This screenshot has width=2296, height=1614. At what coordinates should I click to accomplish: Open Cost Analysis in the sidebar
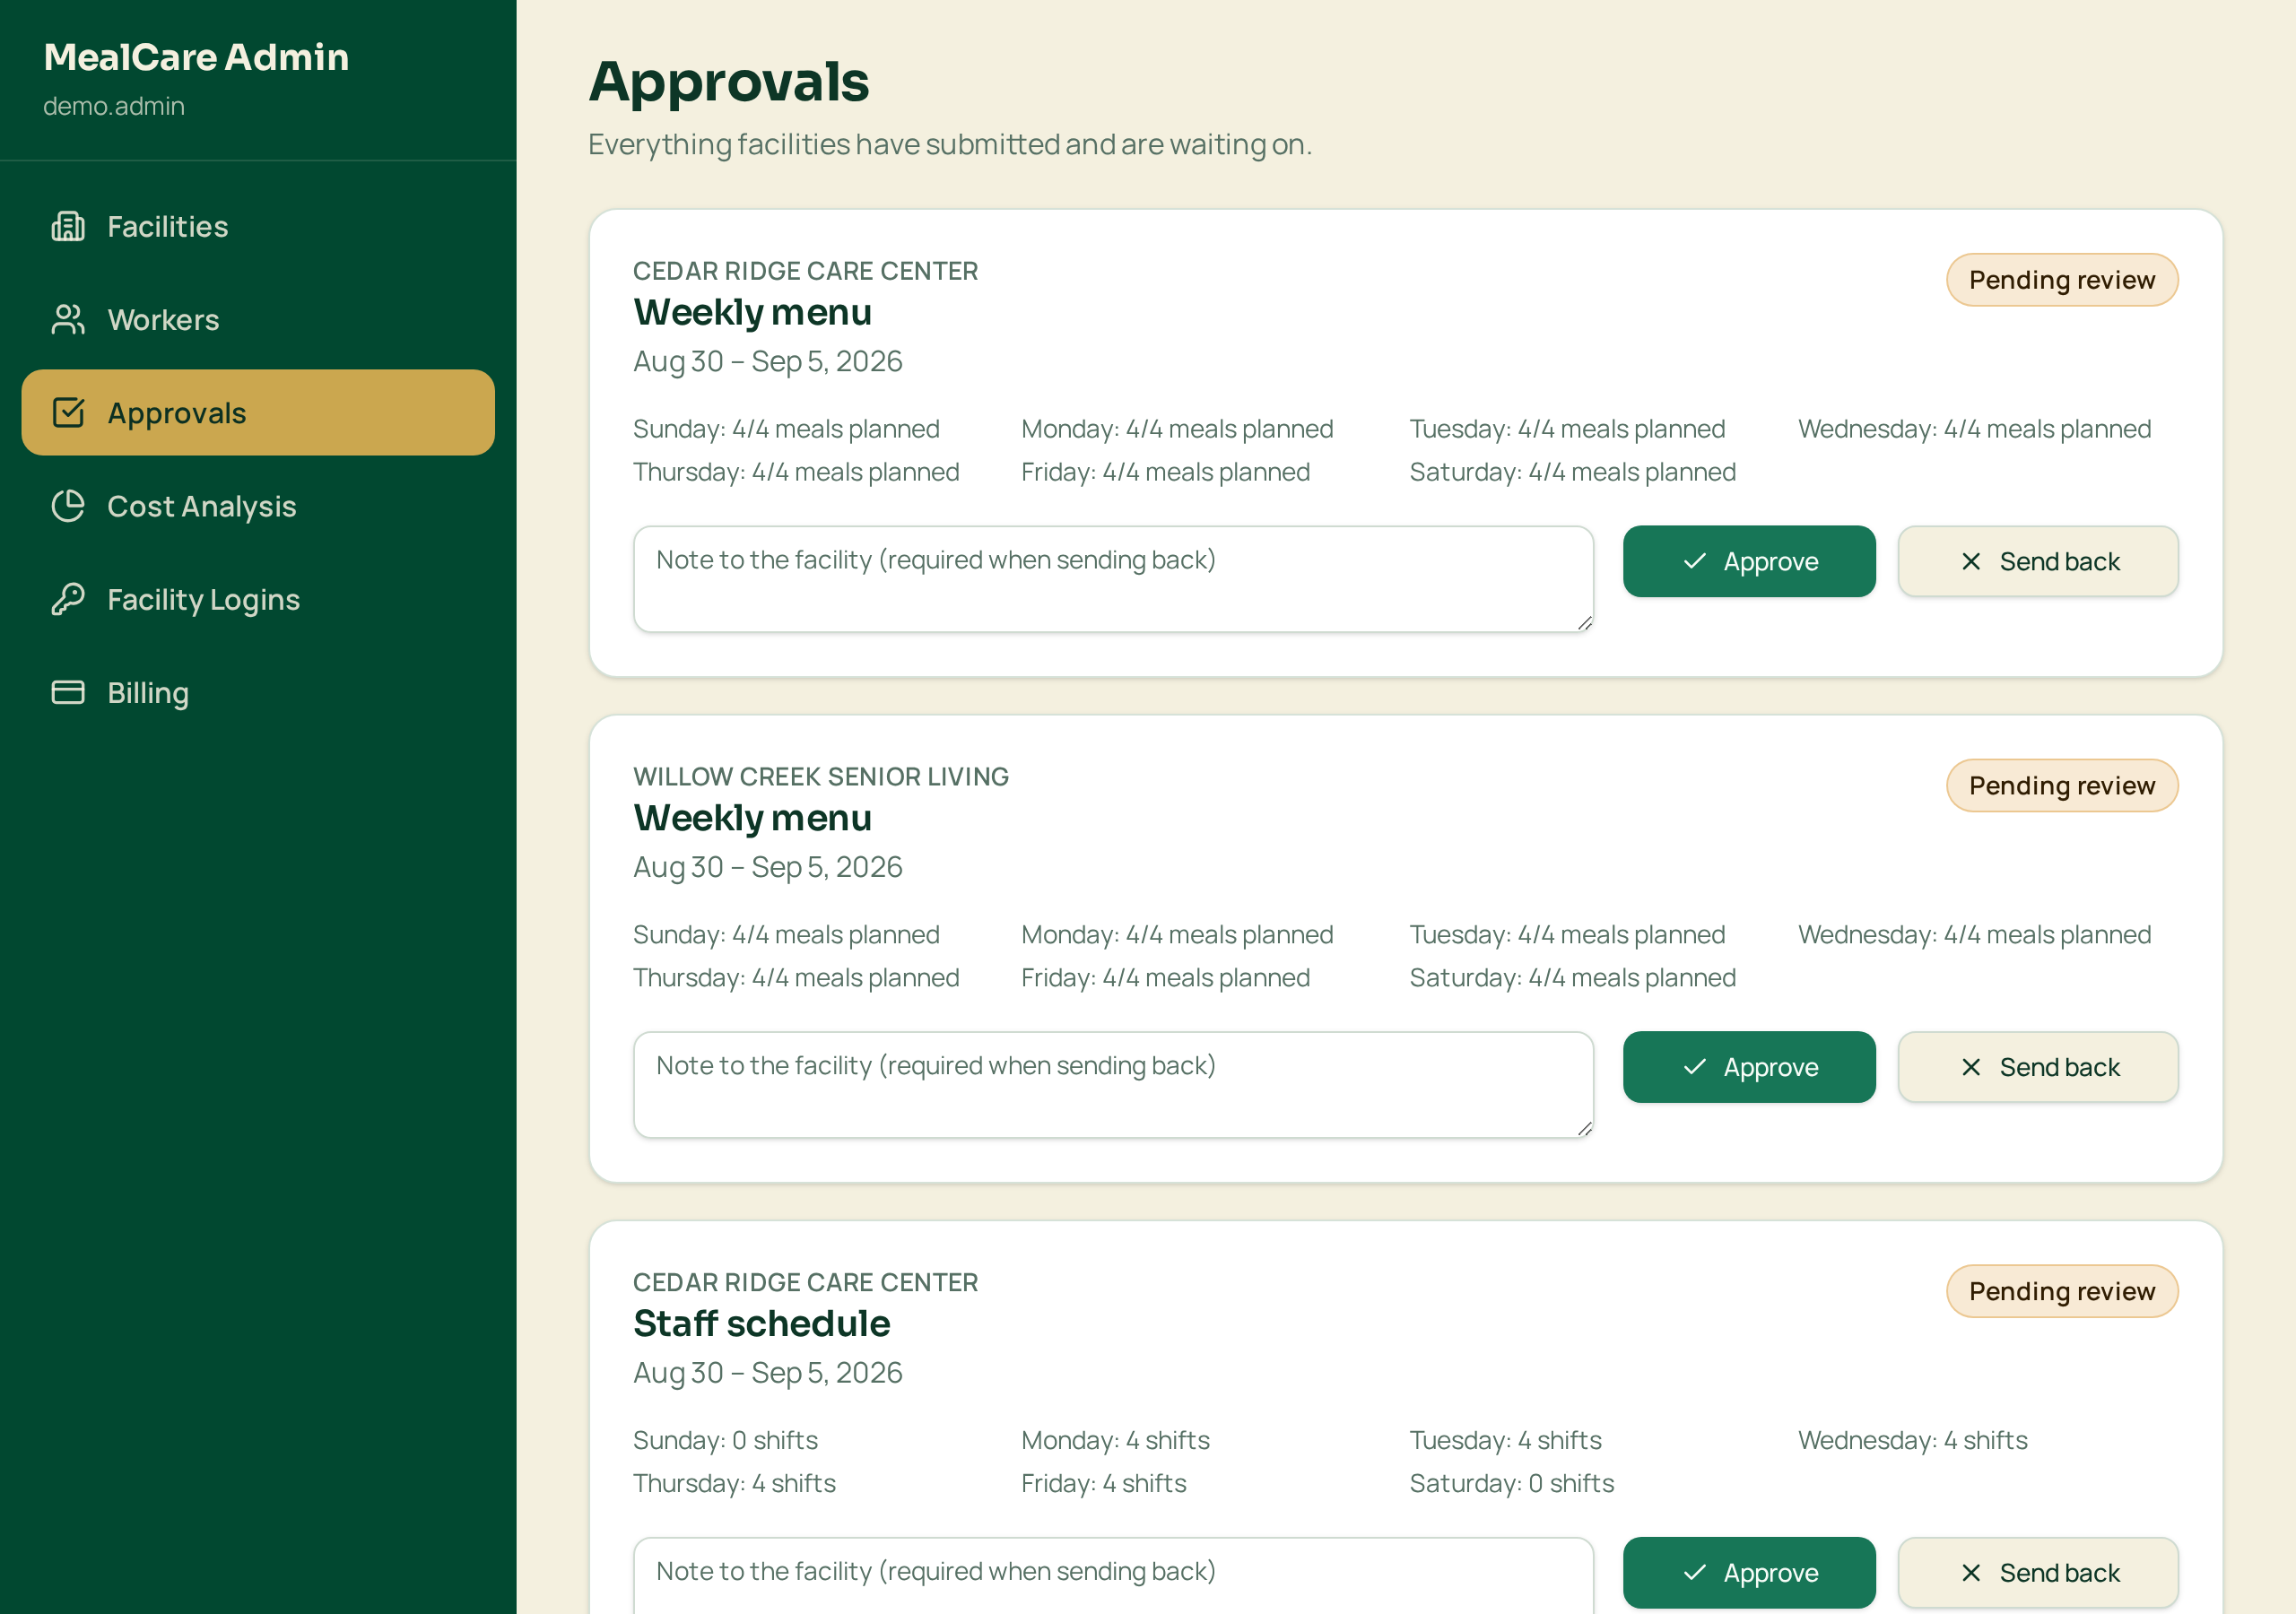tap(258, 506)
